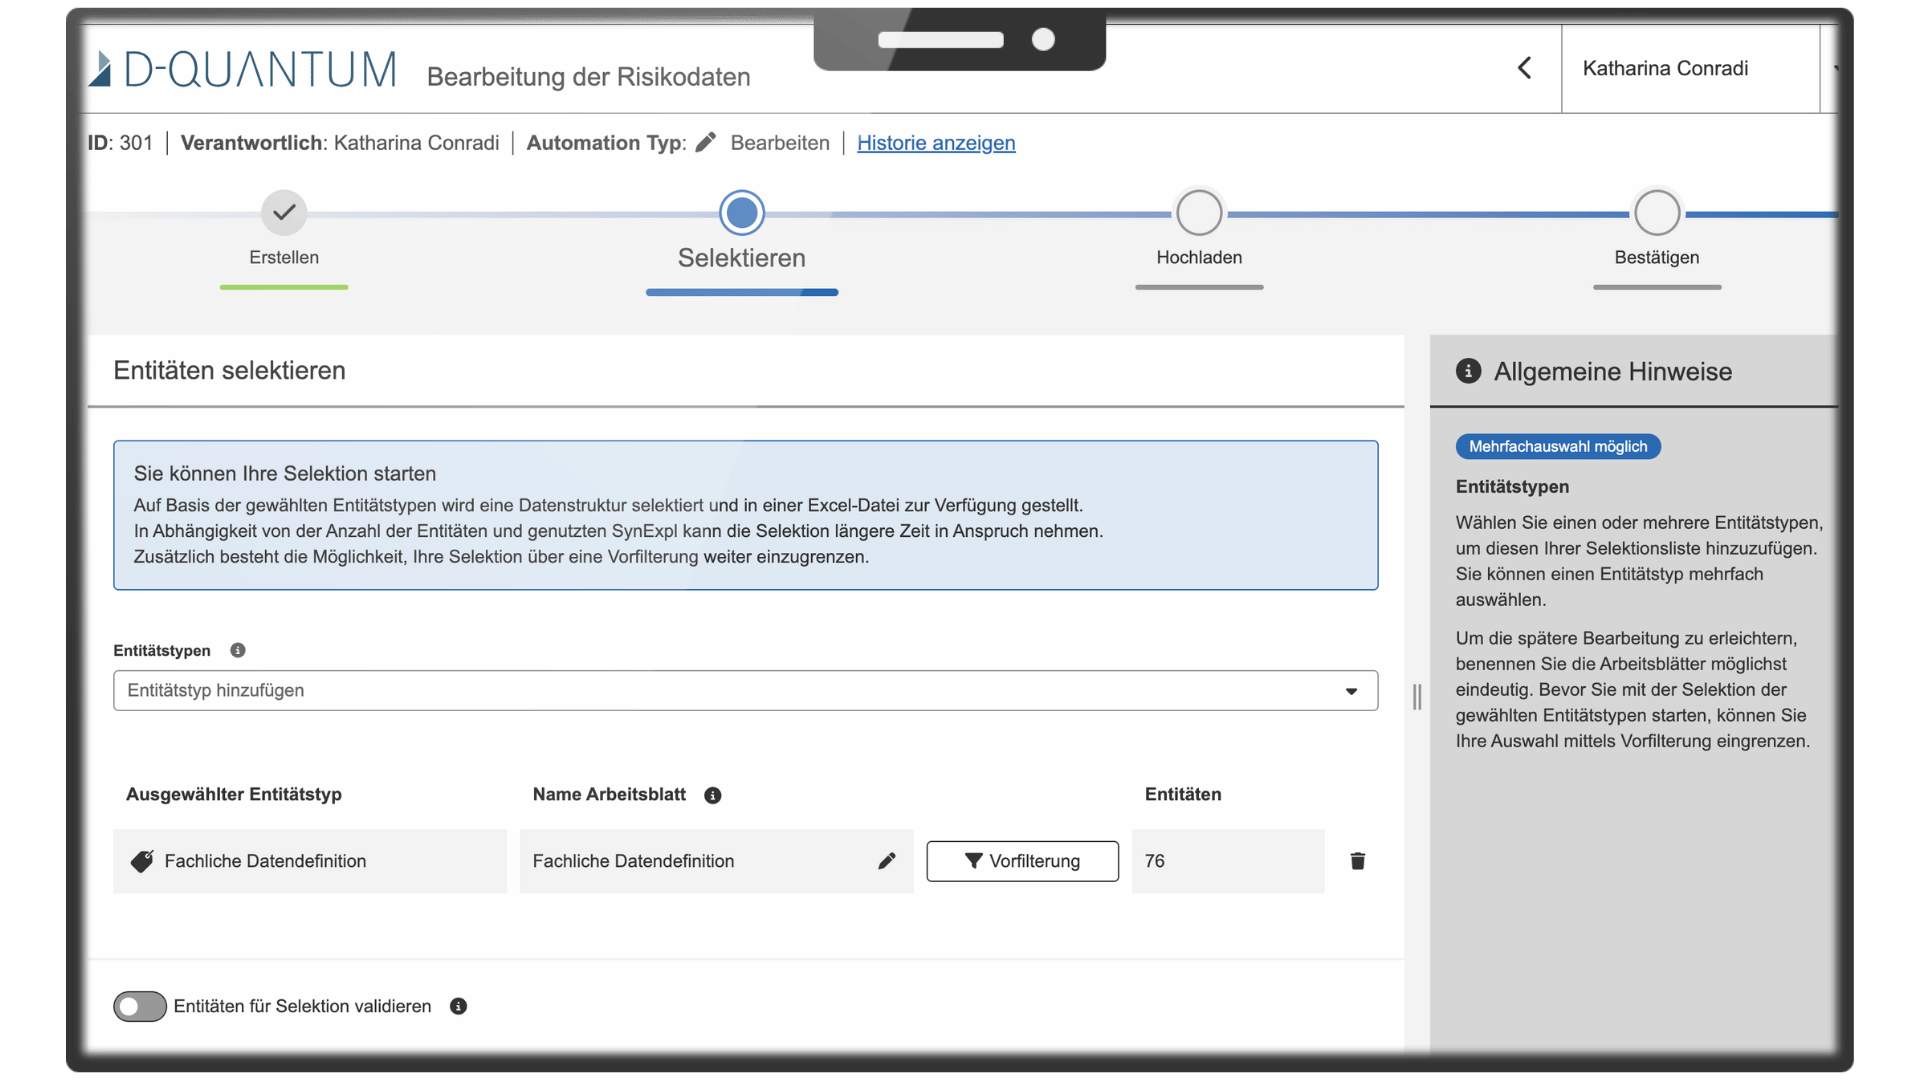The height and width of the screenshot is (1080, 1920).
Task: Go to the Bestätigen step
Action: click(x=1657, y=213)
